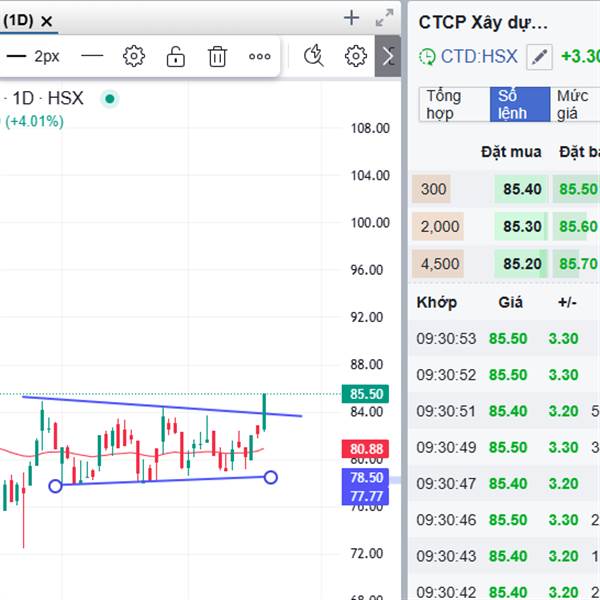Open more options three-dots menu
The height and width of the screenshot is (600, 600).
(x=259, y=57)
